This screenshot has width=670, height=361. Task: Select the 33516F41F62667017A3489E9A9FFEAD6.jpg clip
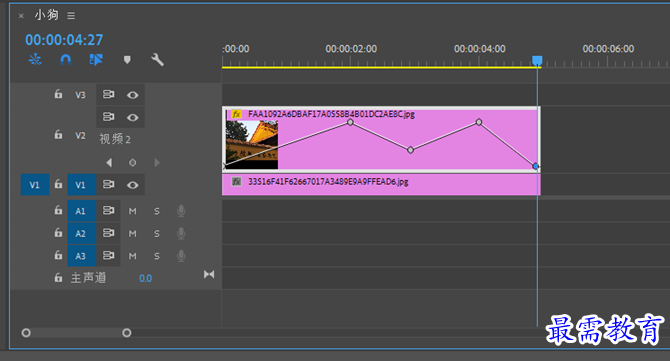click(381, 184)
